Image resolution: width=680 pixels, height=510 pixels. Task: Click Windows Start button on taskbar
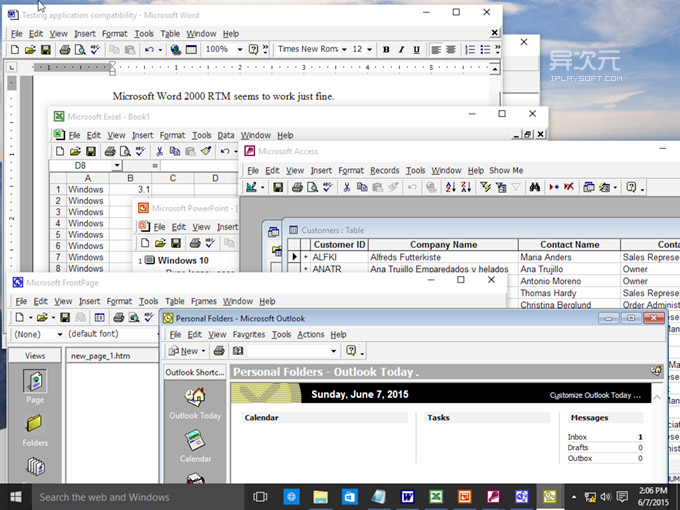coord(16,497)
